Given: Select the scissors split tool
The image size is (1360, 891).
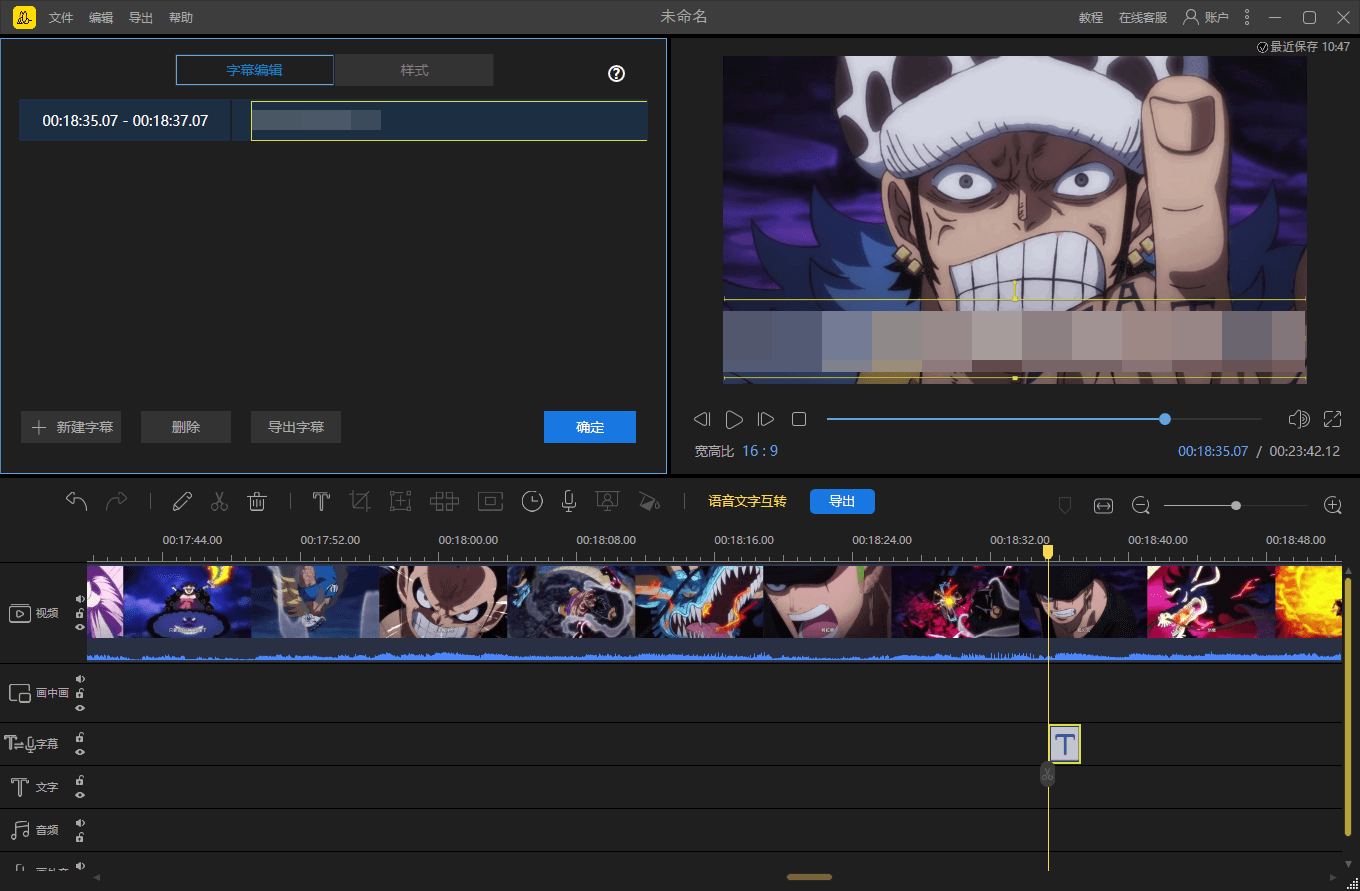Looking at the screenshot, I should pos(220,501).
